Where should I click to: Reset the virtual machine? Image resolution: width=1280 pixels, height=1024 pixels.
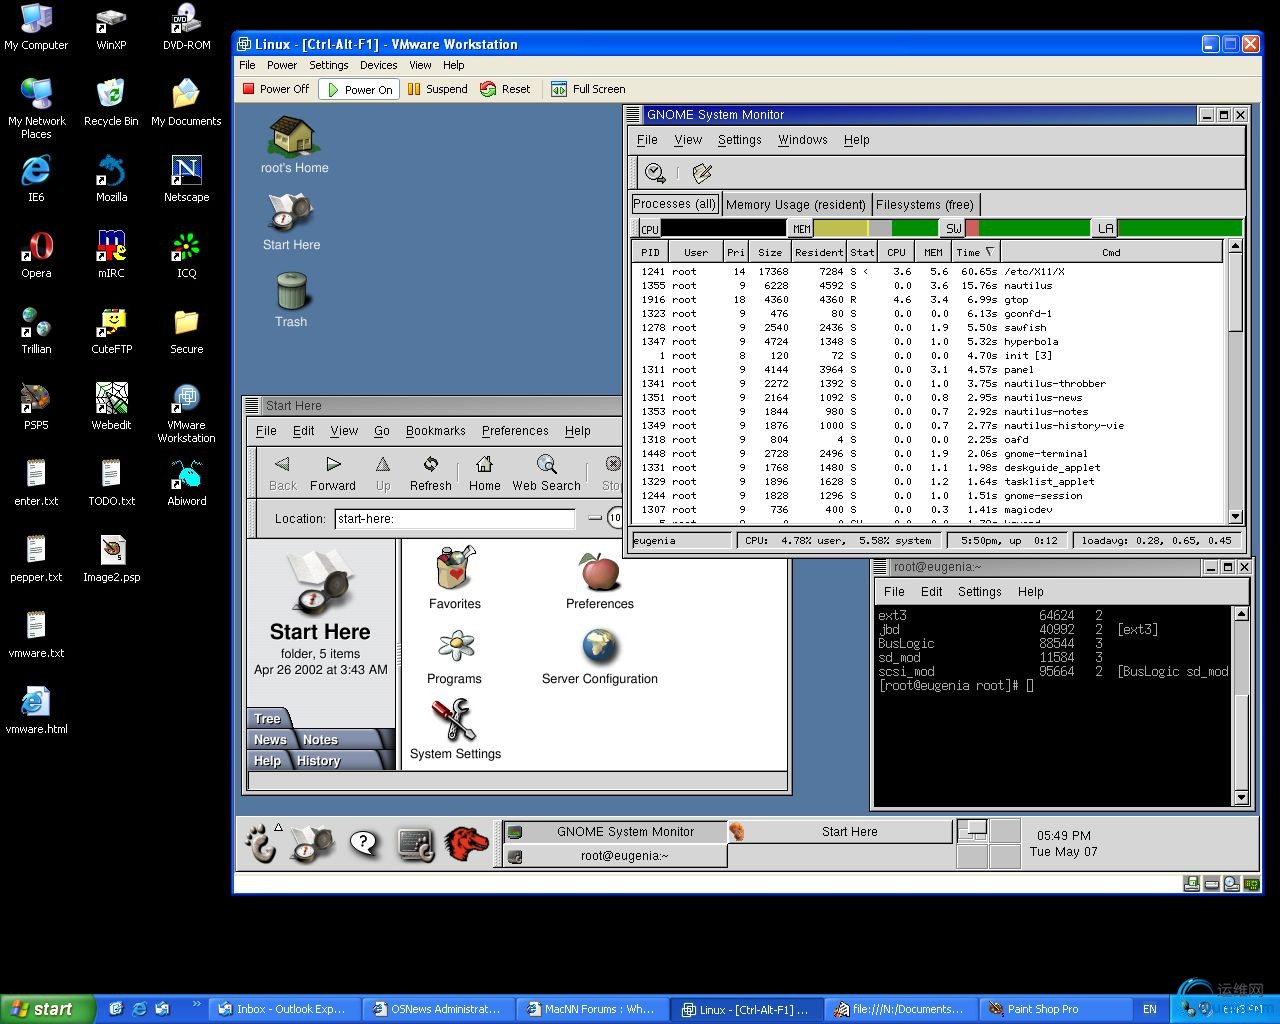pyautogui.click(x=505, y=89)
